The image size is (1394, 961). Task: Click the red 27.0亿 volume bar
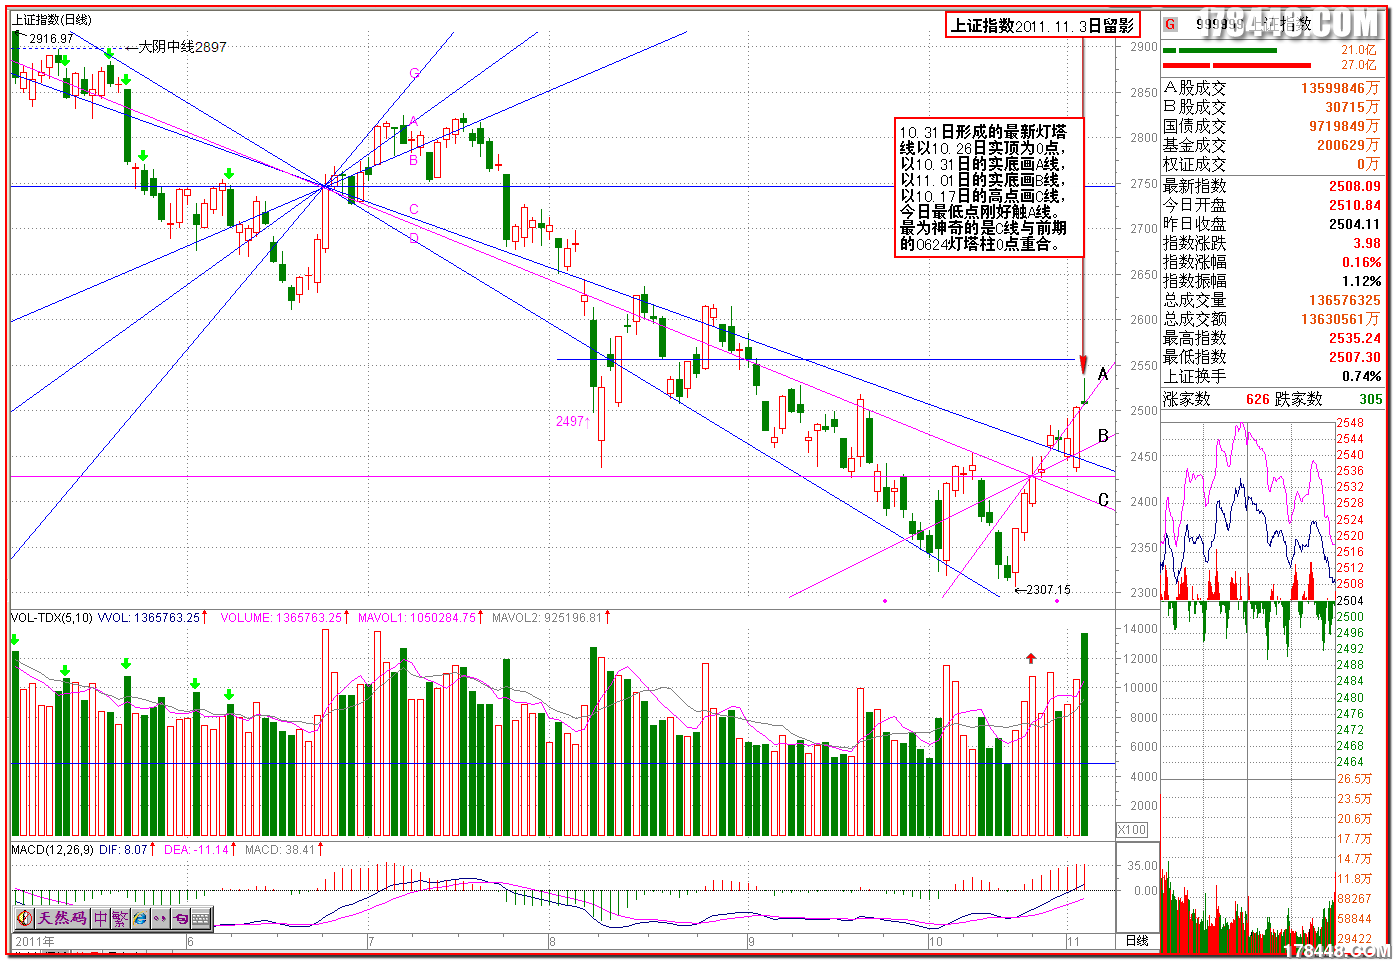[1238, 65]
